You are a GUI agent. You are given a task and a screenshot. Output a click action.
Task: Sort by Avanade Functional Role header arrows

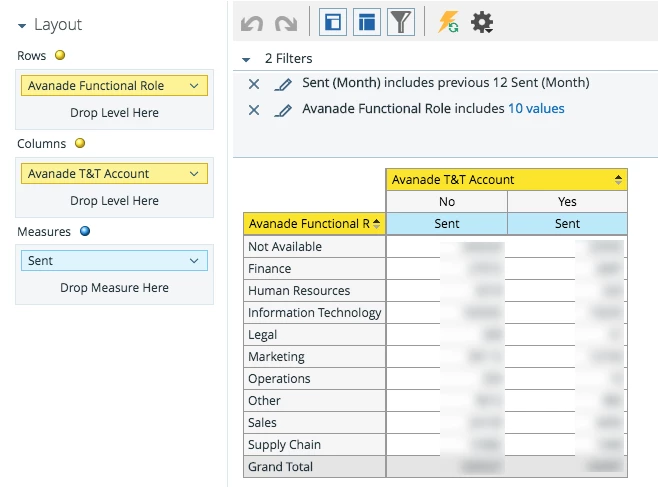376,224
